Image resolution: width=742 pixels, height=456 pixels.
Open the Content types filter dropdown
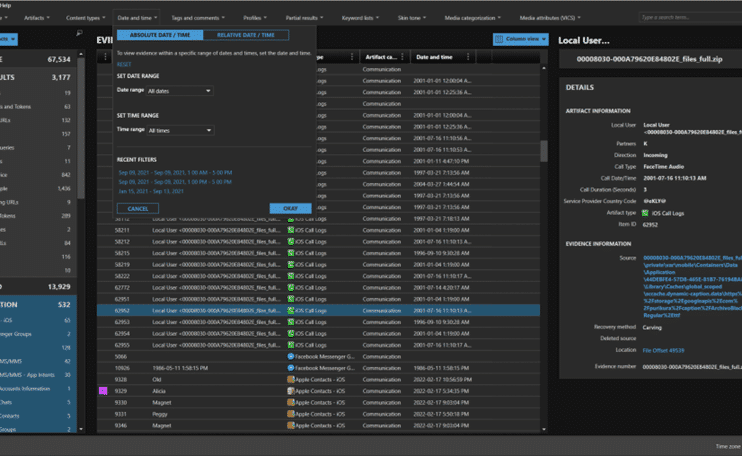pos(86,18)
